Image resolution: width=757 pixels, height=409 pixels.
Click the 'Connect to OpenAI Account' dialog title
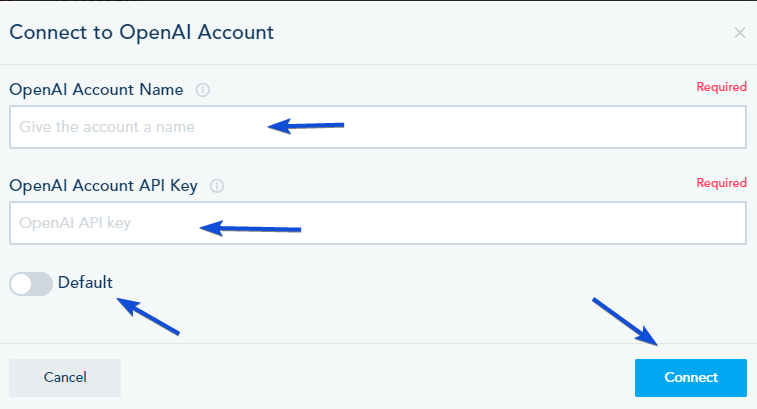tap(141, 32)
